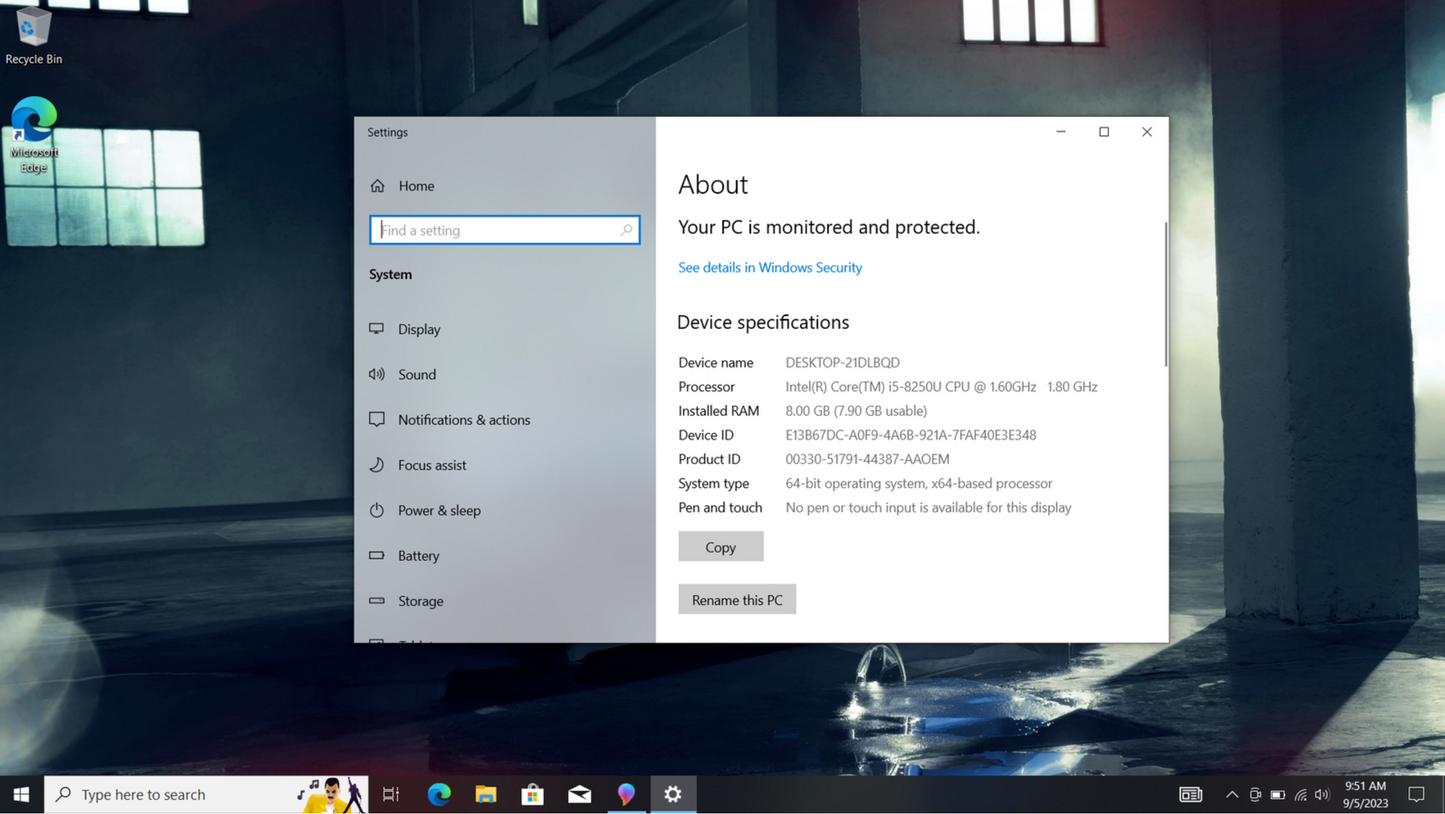The height and width of the screenshot is (814, 1445).
Task: Open File Explorer from the taskbar
Action: (486, 794)
